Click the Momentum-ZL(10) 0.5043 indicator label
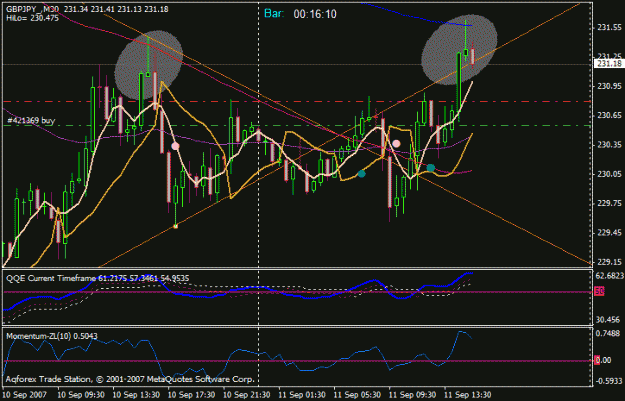Screen dimensions: 625x401 [x=52, y=336]
